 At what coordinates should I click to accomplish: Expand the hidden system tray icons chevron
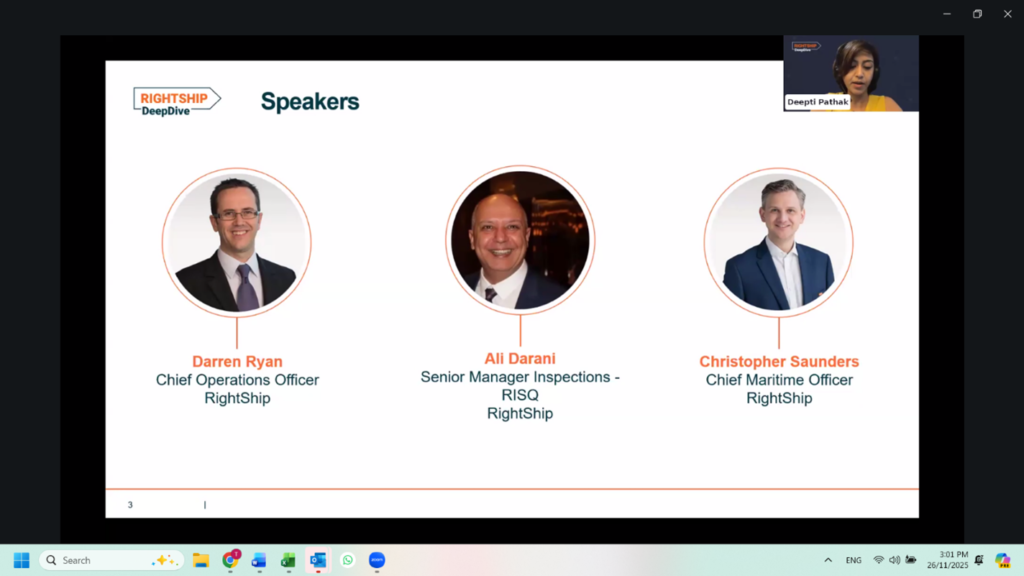828,560
